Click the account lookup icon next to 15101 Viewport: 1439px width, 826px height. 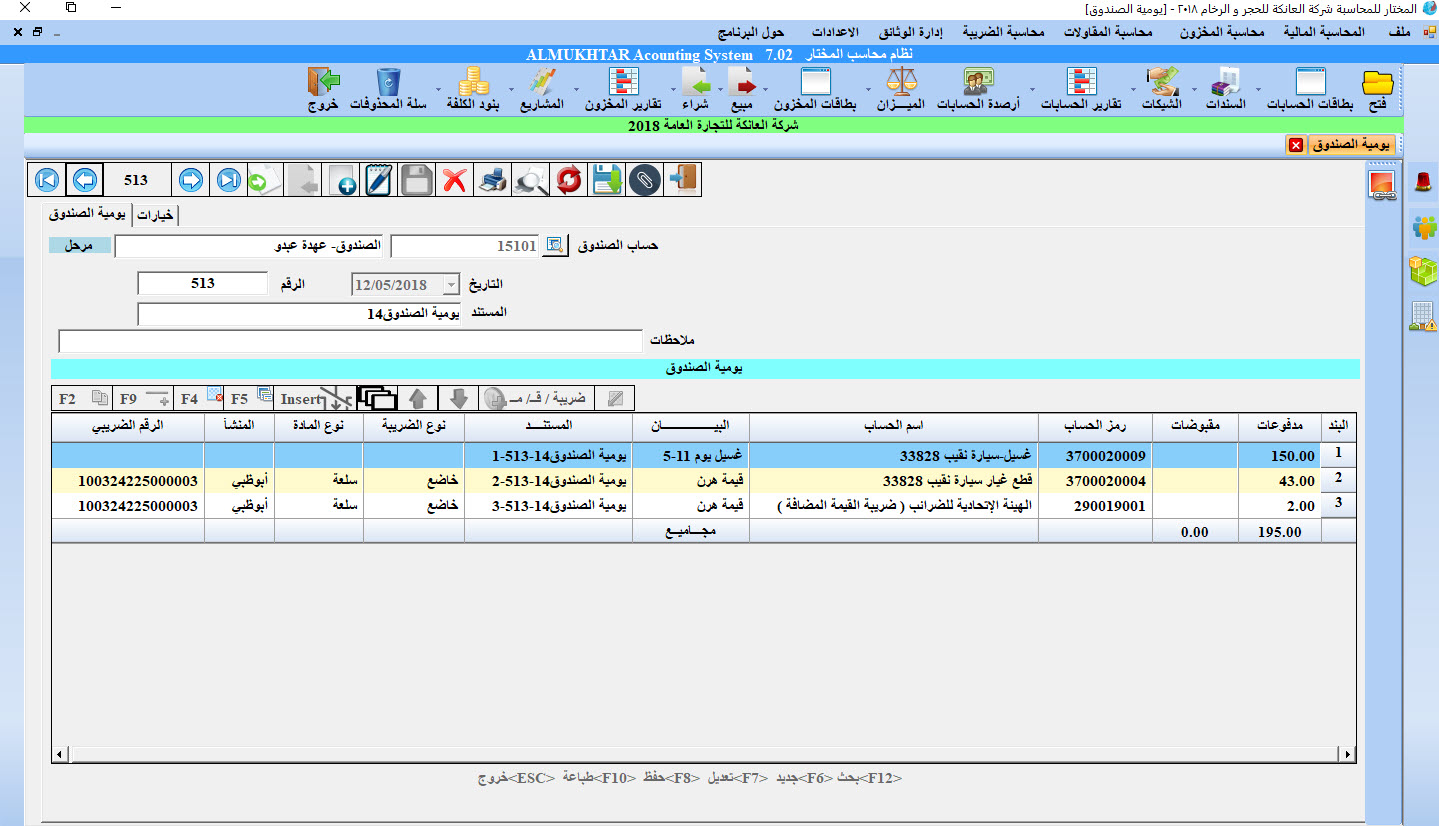pyautogui.click(x=554, y=246)
